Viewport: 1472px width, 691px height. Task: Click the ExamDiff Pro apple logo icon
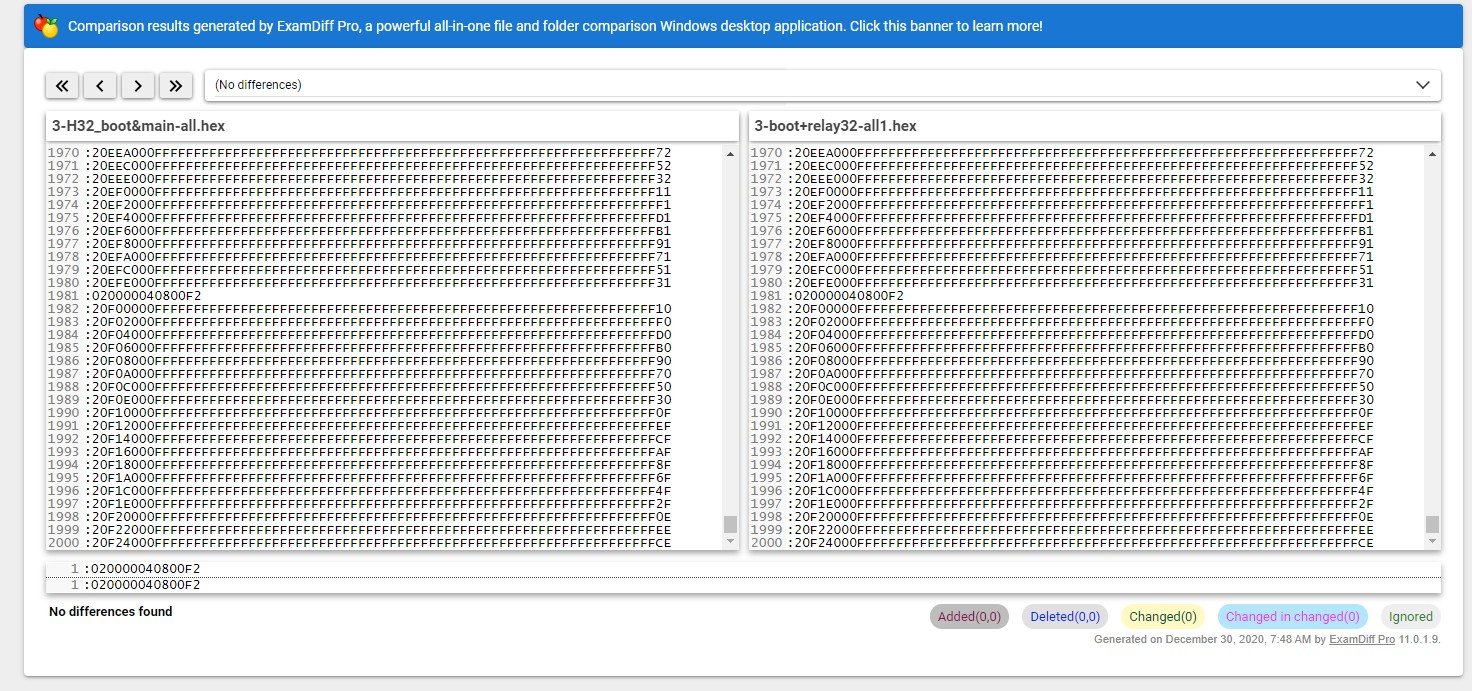coord(46,26)
